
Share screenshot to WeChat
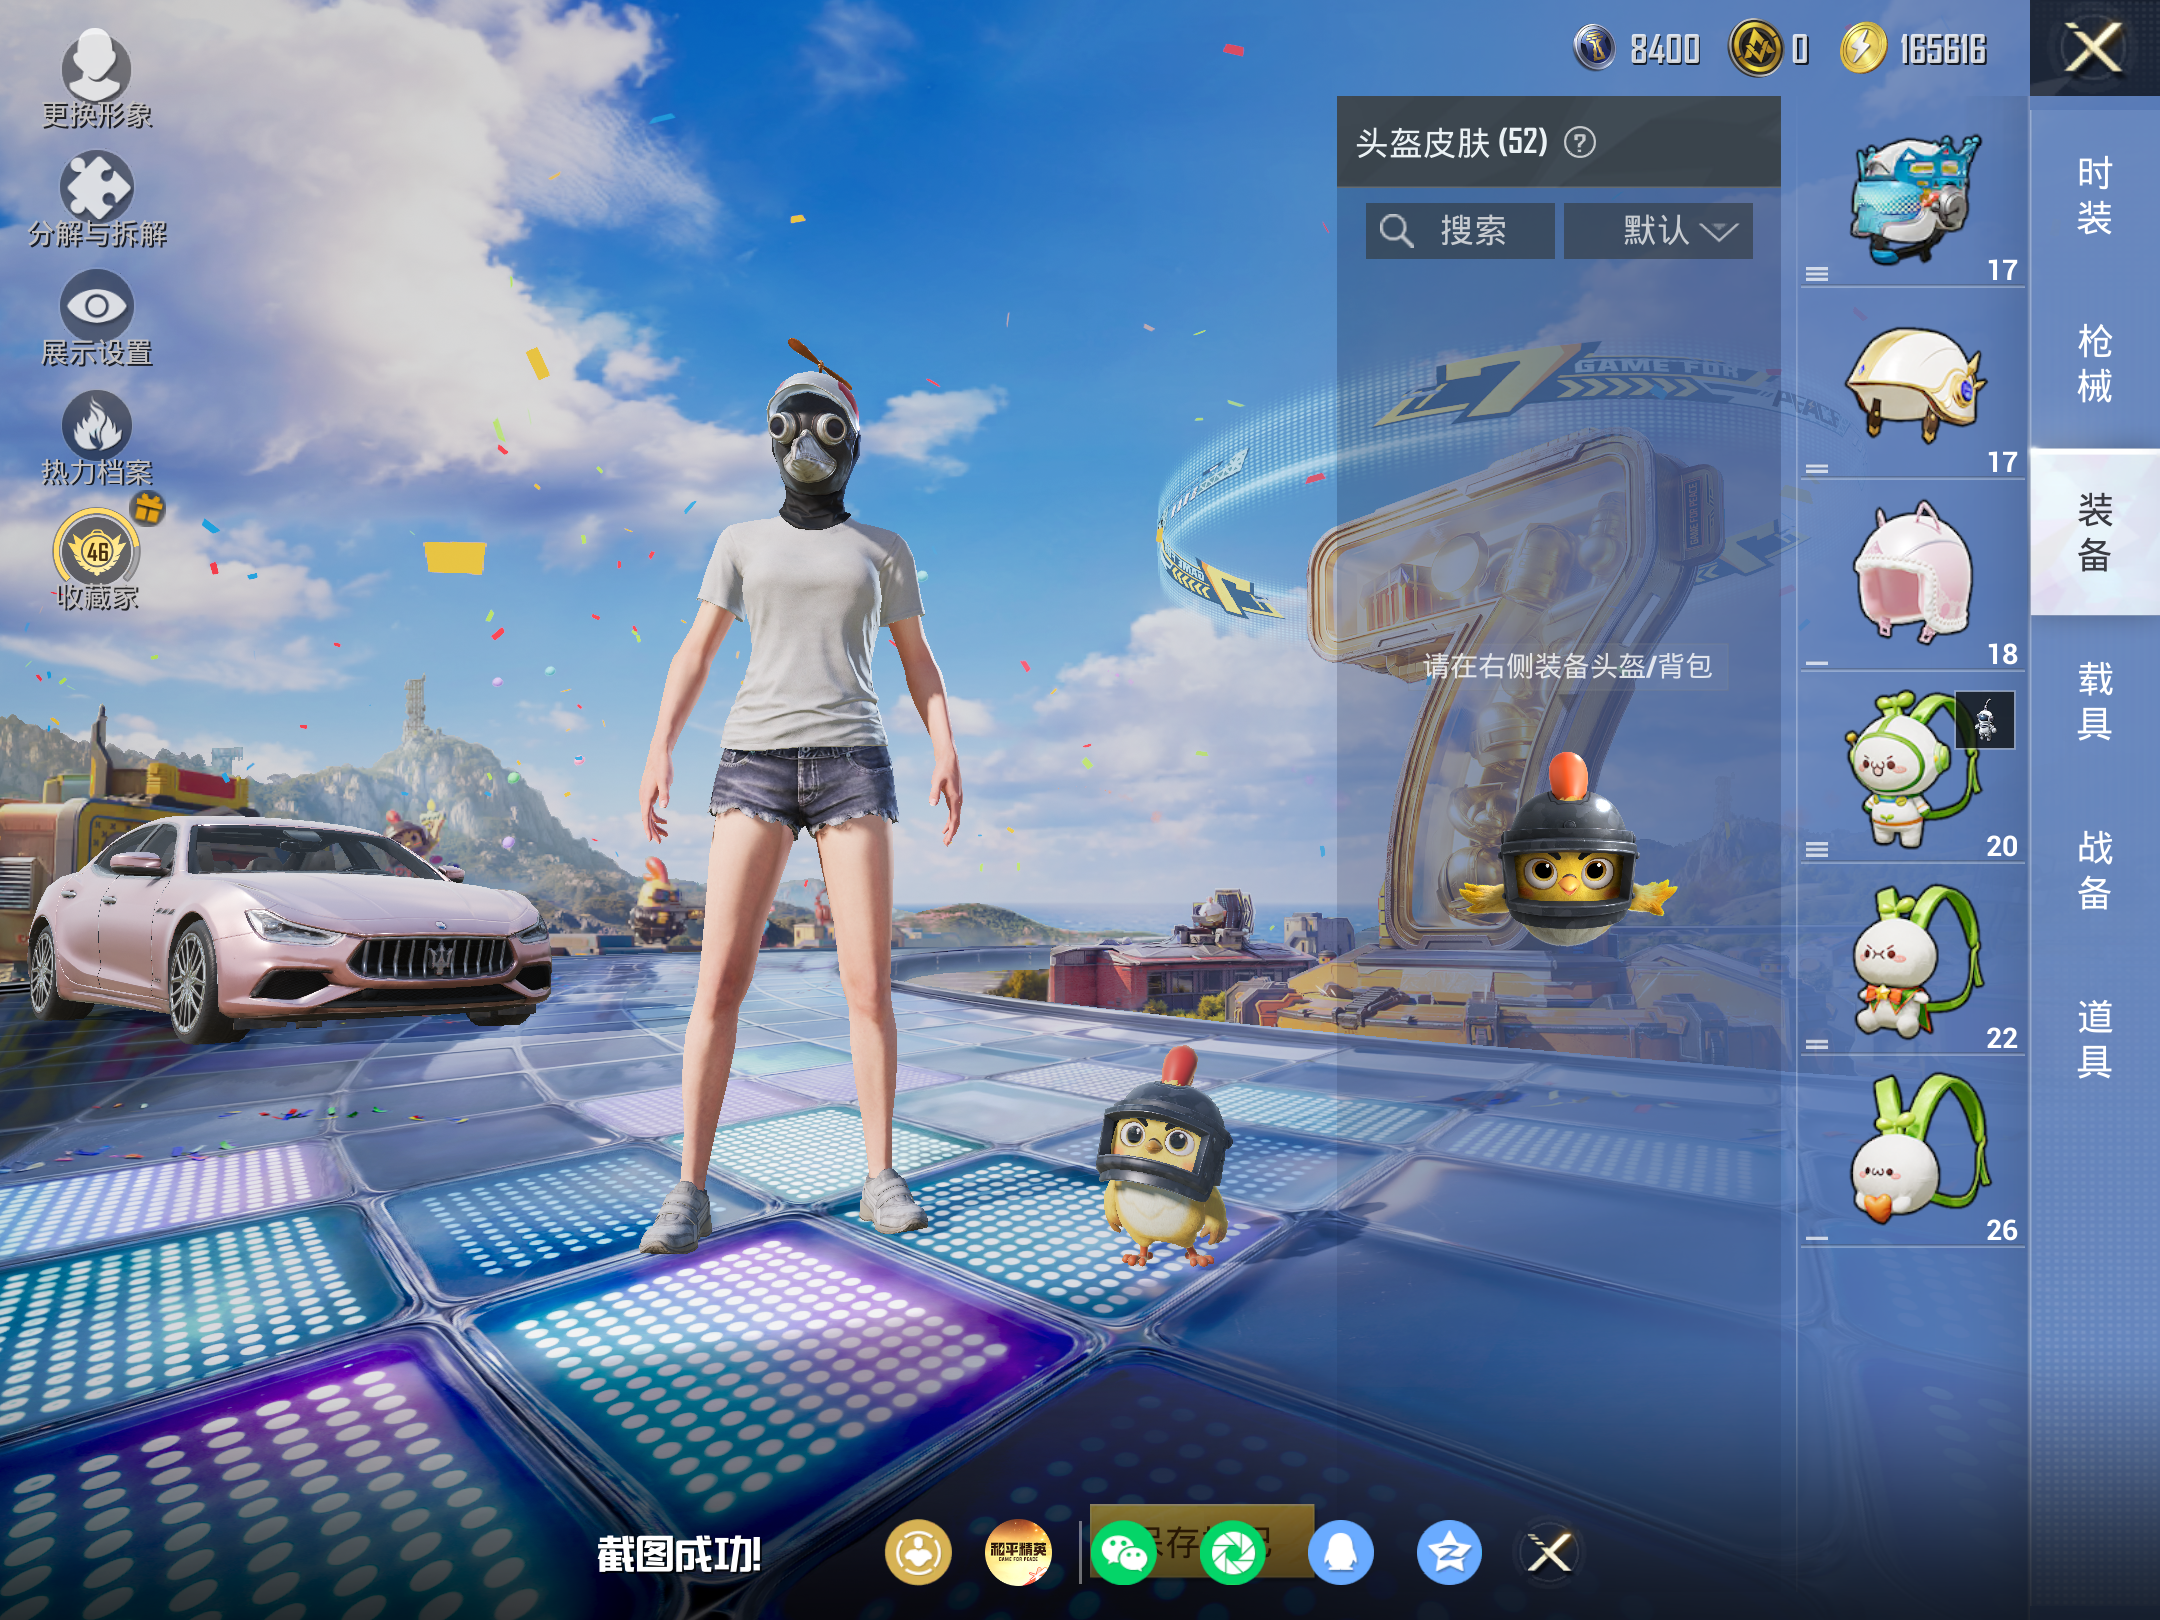point(1124,1552)
